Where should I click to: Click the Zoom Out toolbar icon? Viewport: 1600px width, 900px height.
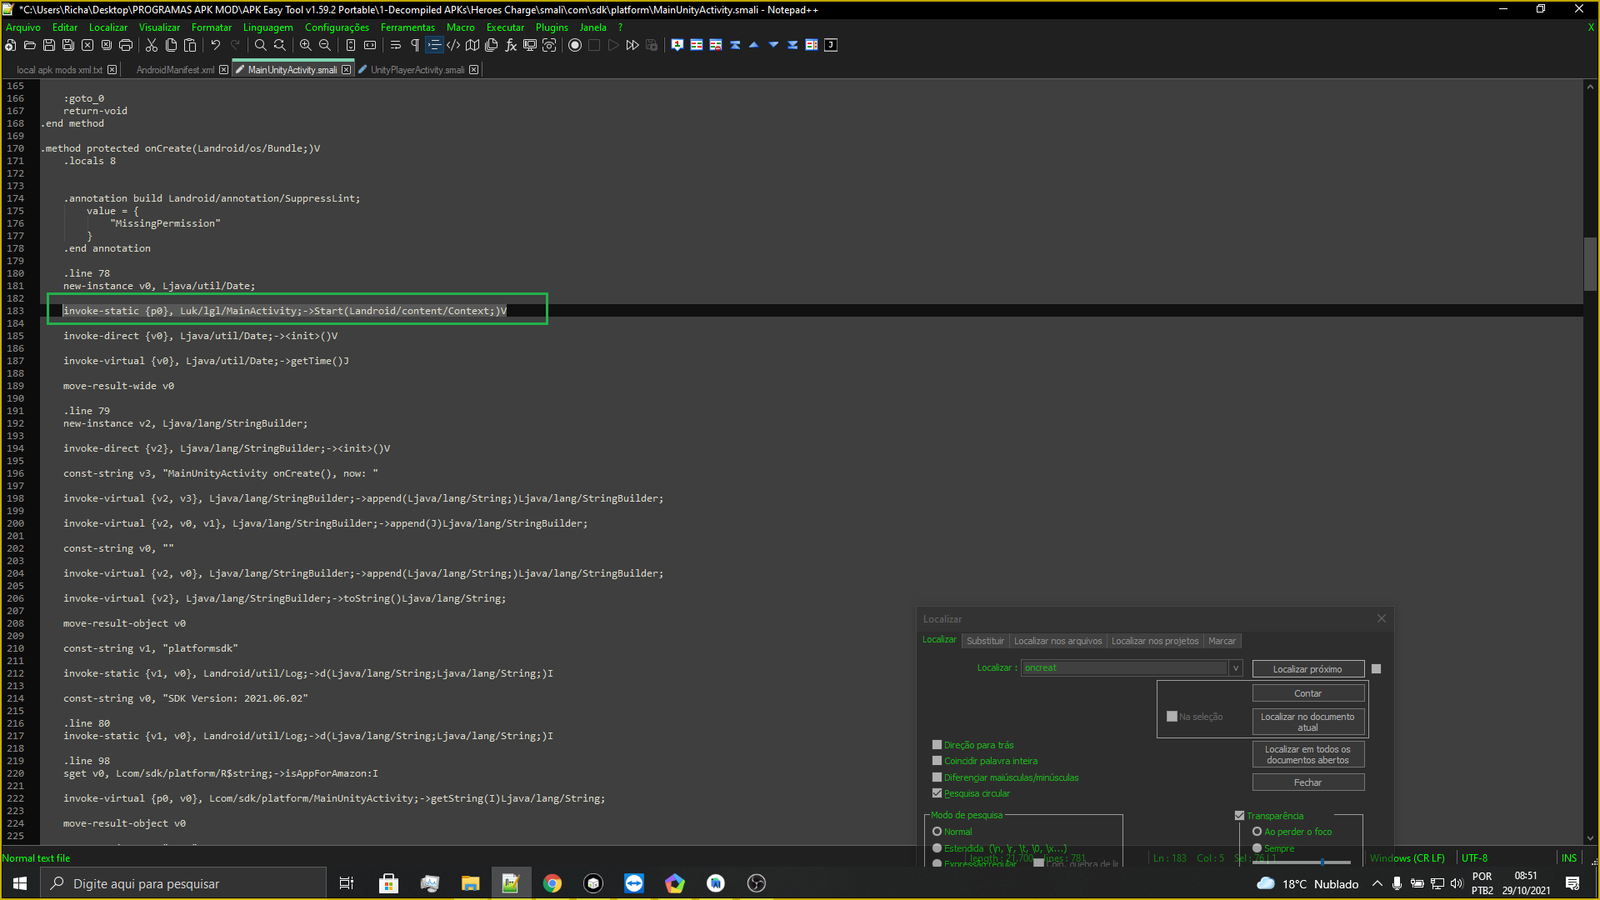click(x=325, y=45)
